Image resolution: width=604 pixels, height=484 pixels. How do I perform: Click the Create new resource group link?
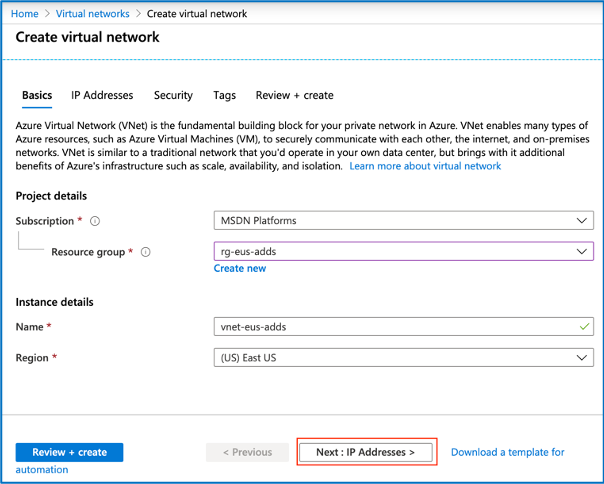point(240,268)
